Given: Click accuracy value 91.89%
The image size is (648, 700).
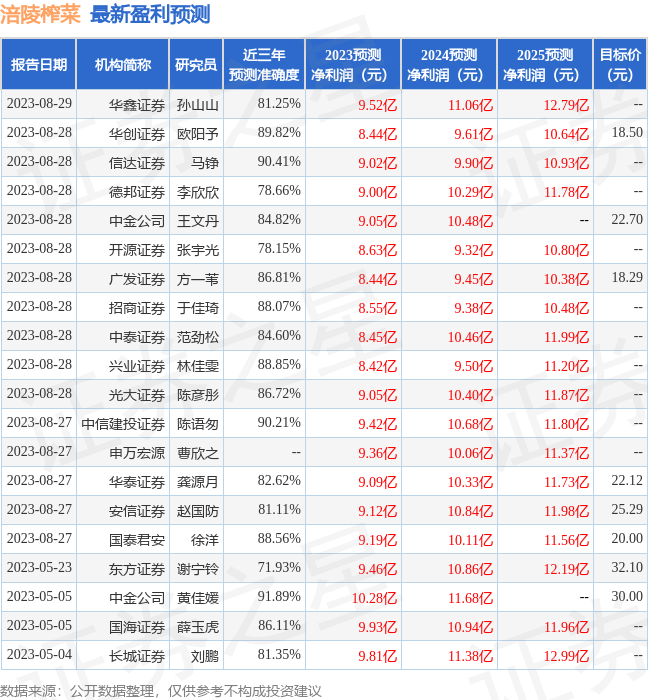Looking at the screenshot, I should [x=279, y=596].
